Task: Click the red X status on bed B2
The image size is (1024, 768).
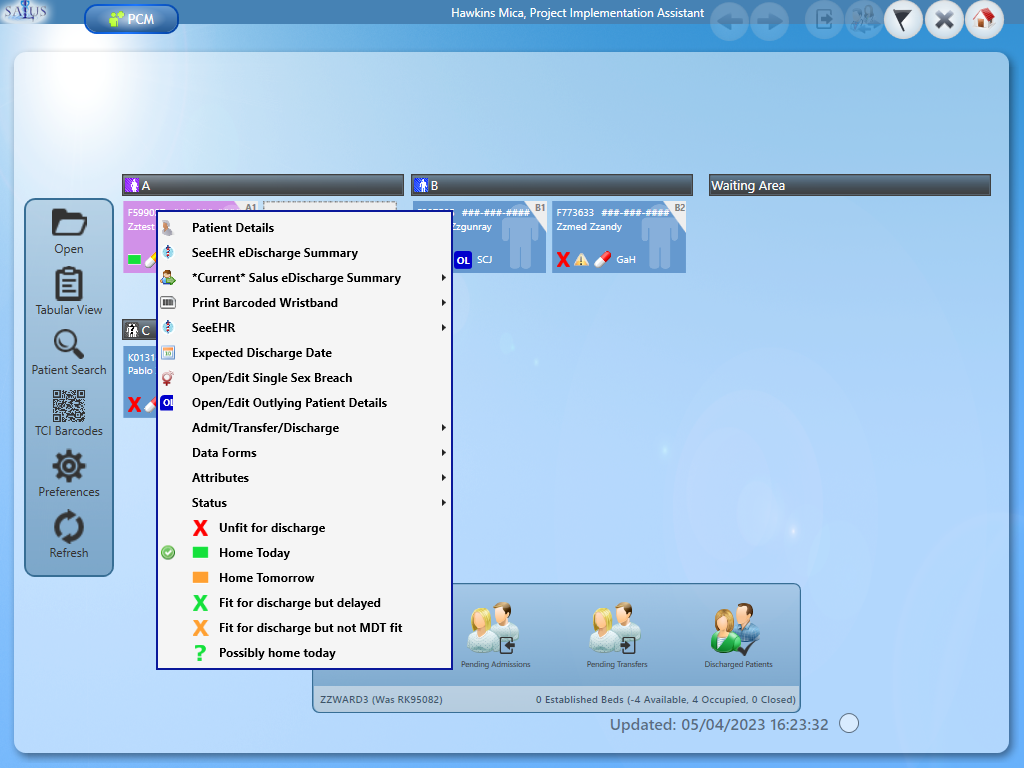Action: [563, 260]
